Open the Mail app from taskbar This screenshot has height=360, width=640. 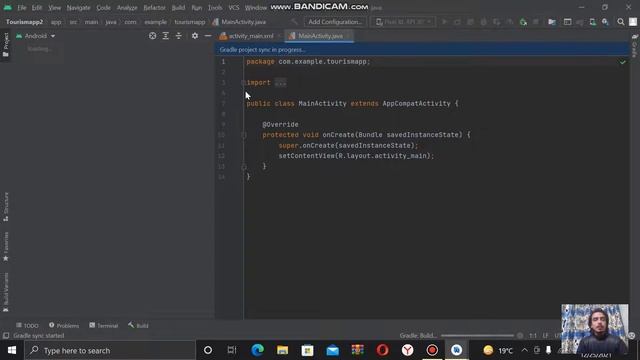333,350
